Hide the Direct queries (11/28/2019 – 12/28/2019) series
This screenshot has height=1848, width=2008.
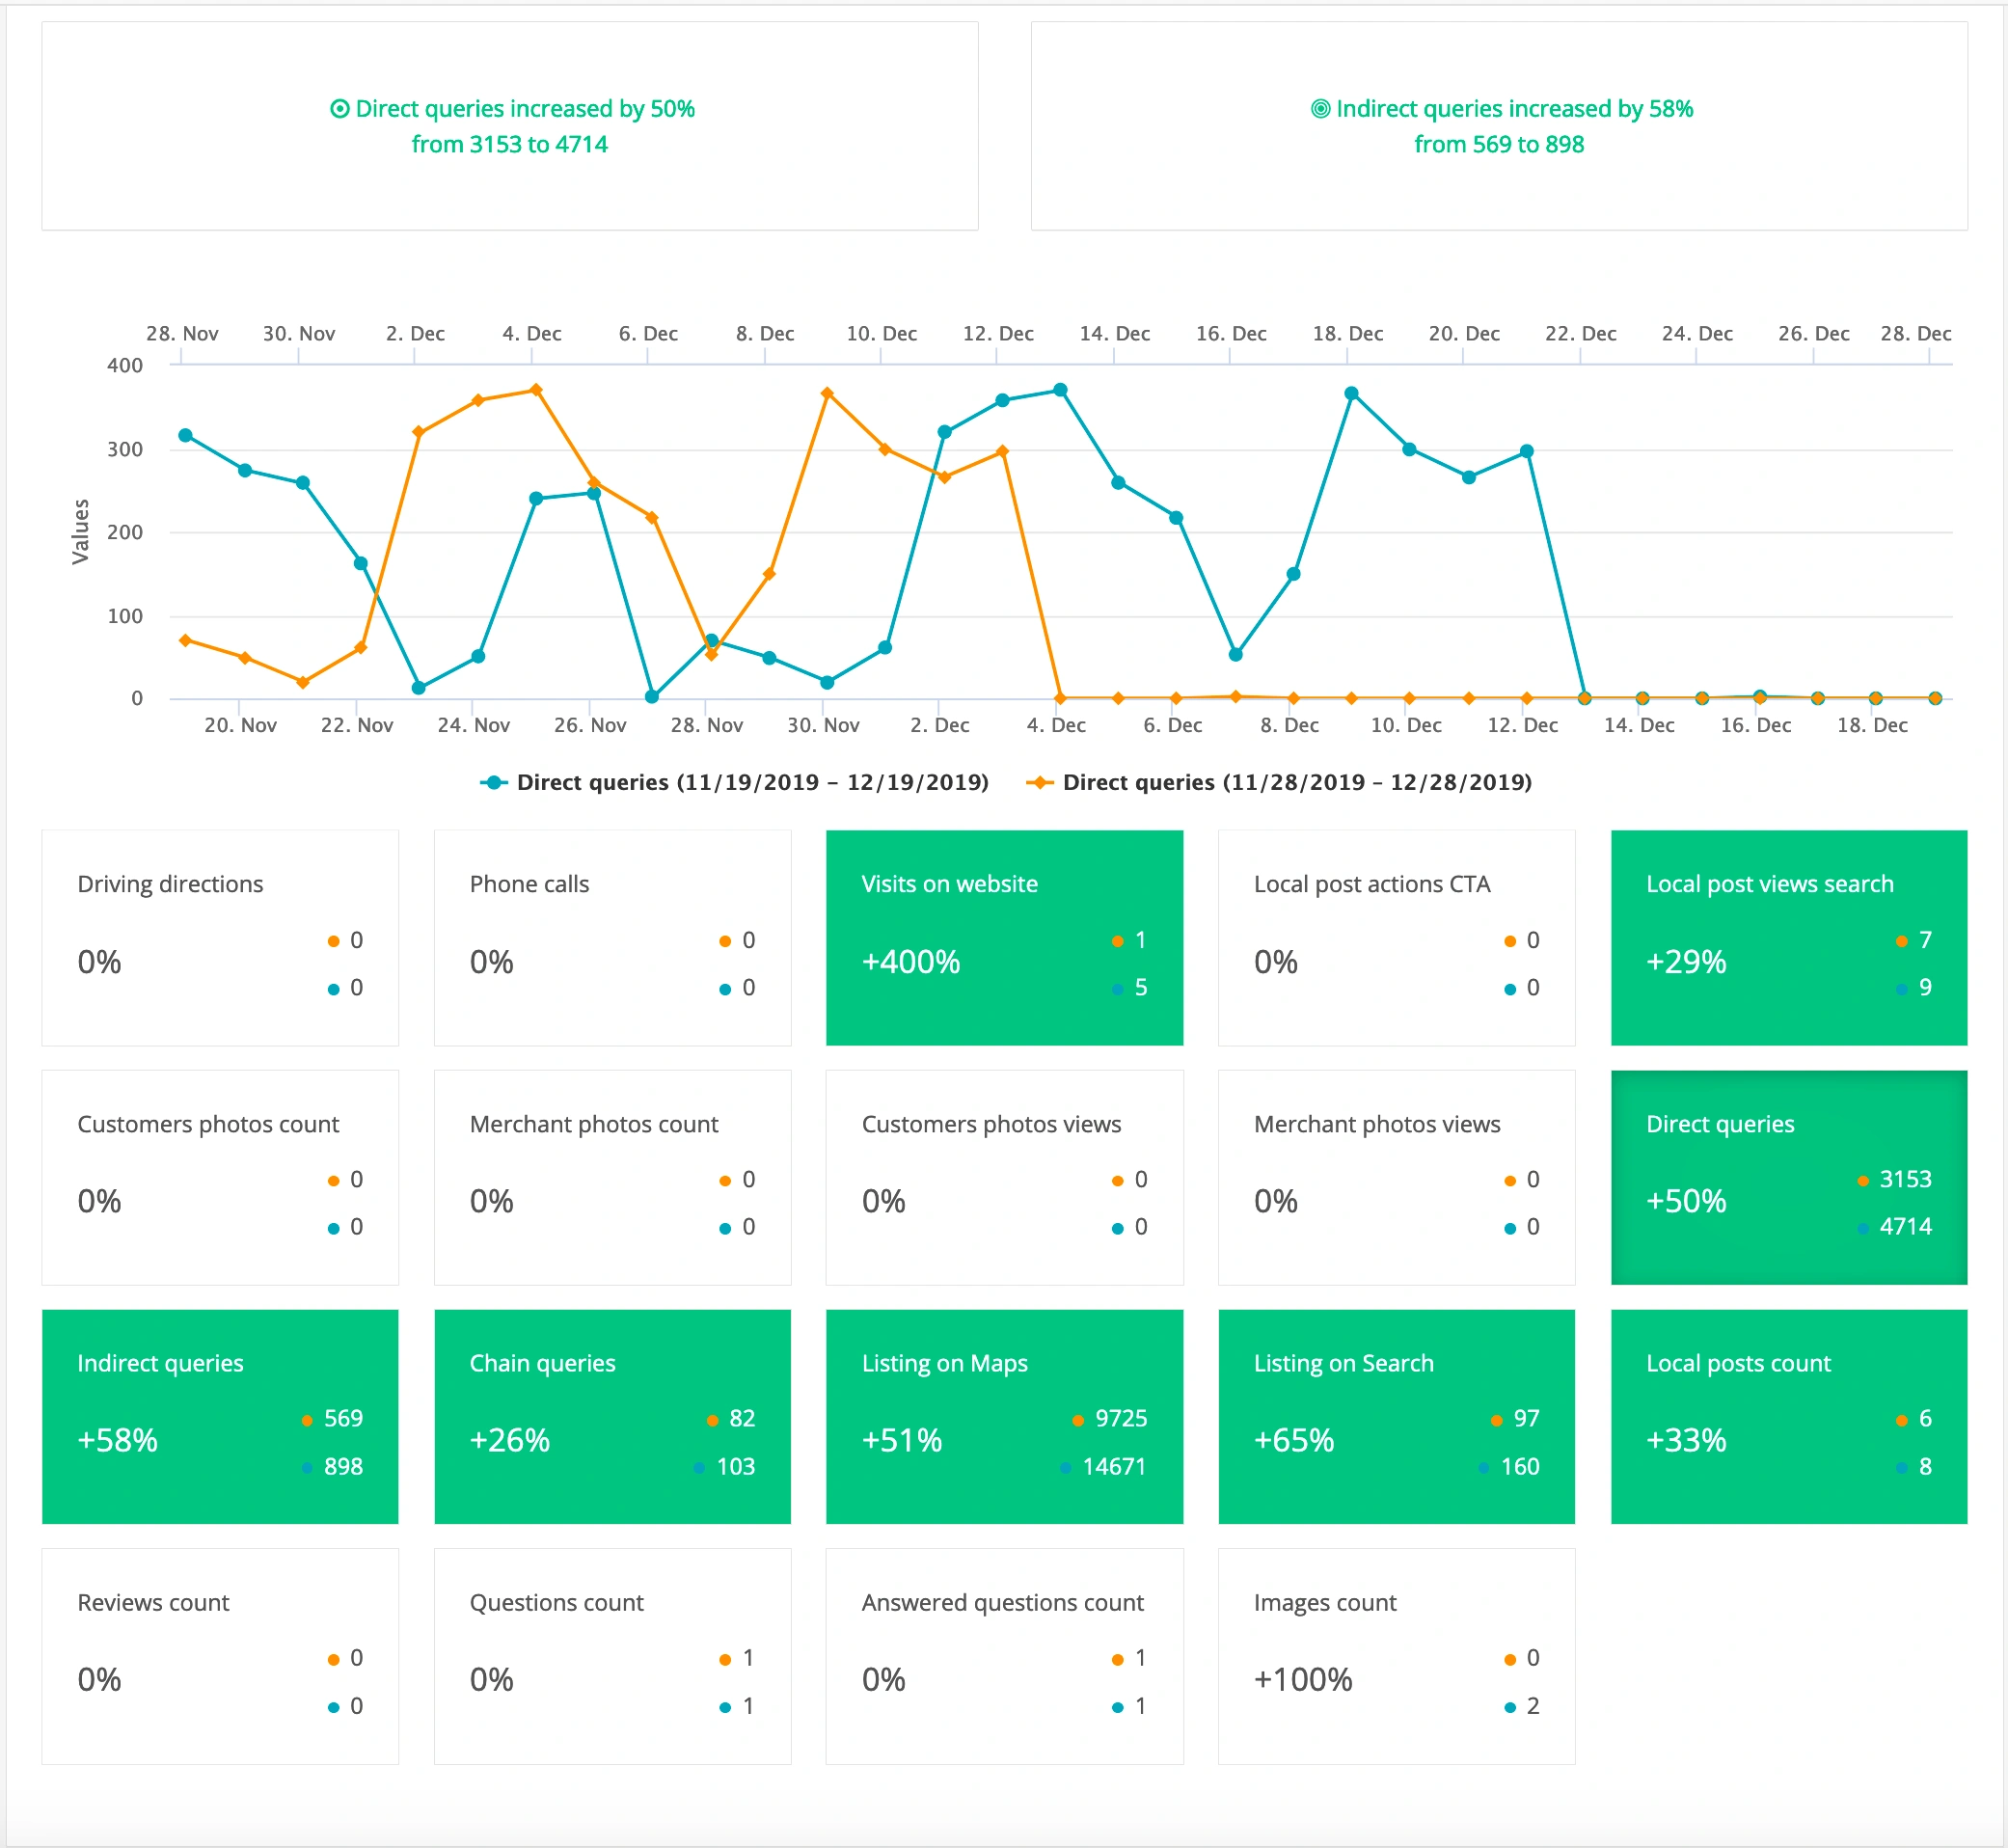coord(1295,783)
